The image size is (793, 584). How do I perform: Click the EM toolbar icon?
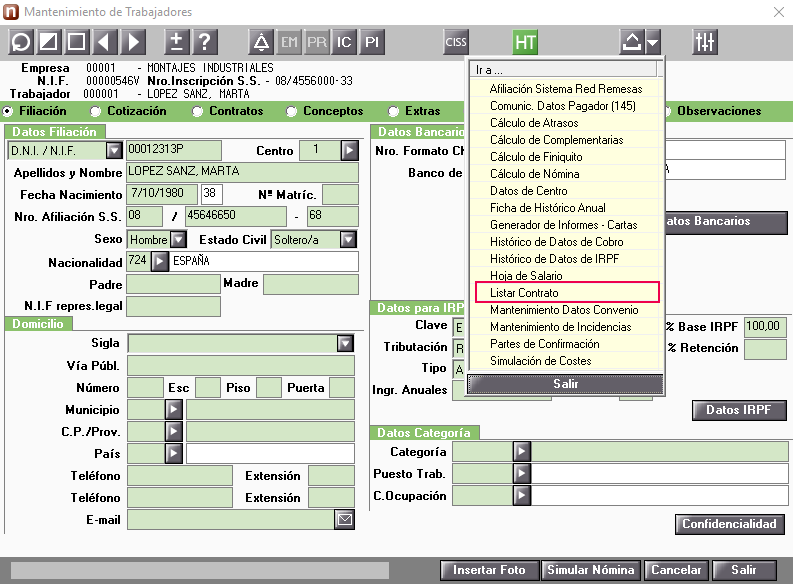click(x=289, y=42)
